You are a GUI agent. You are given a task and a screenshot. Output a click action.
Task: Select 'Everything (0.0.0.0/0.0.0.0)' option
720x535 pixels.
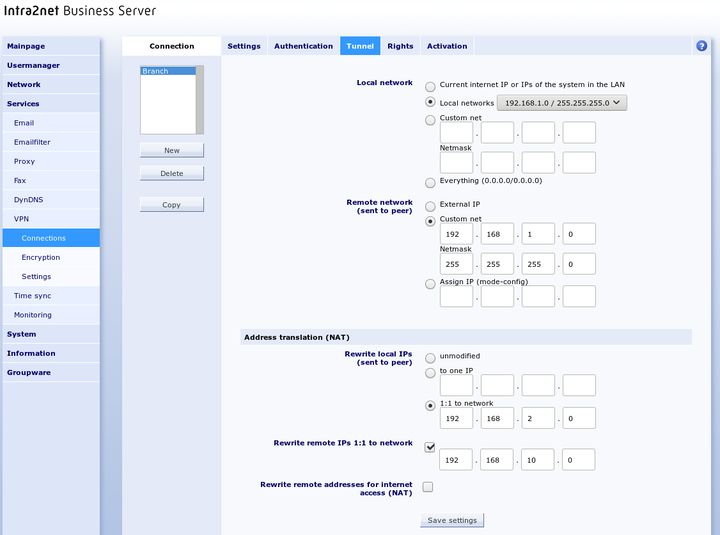(x=430, y=183)
